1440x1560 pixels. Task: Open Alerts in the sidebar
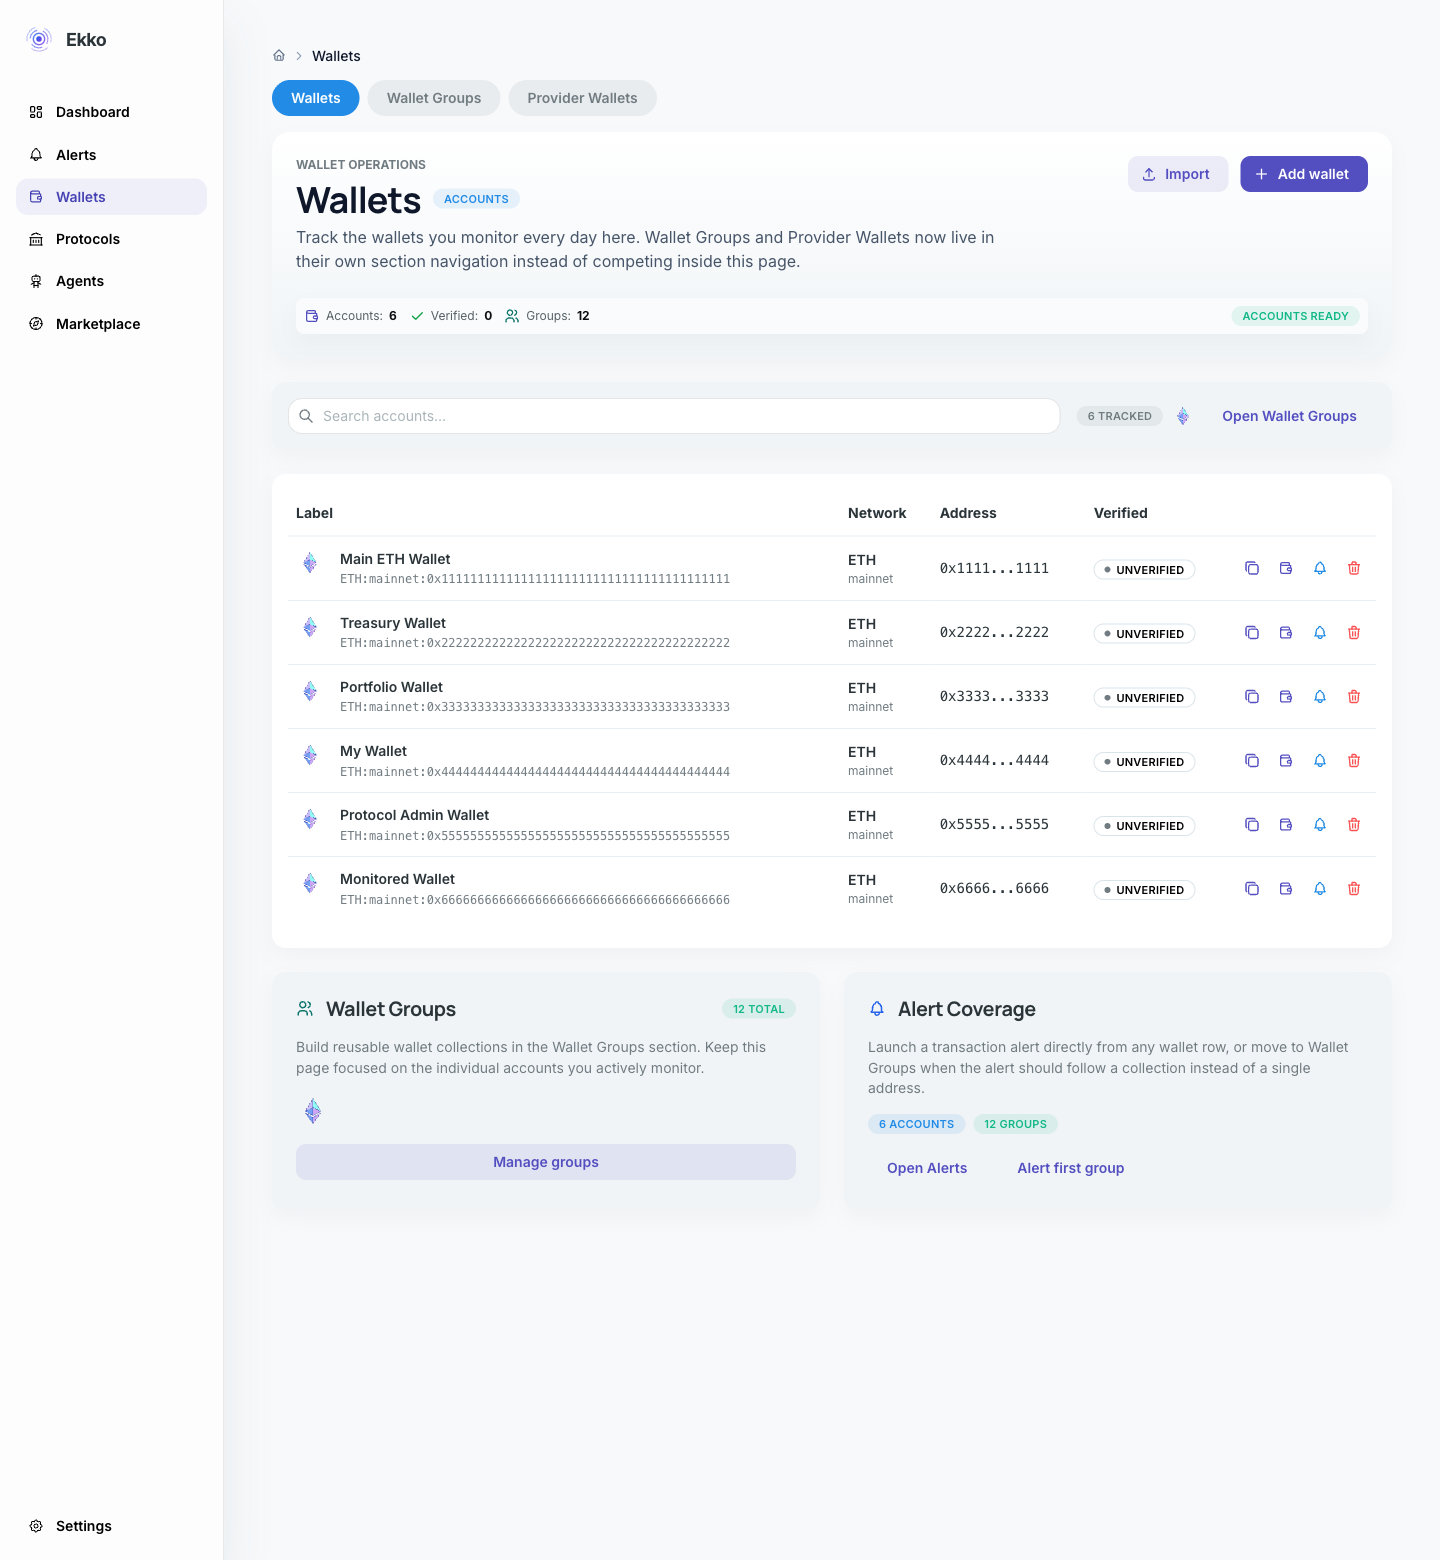(x=111, y=155)
